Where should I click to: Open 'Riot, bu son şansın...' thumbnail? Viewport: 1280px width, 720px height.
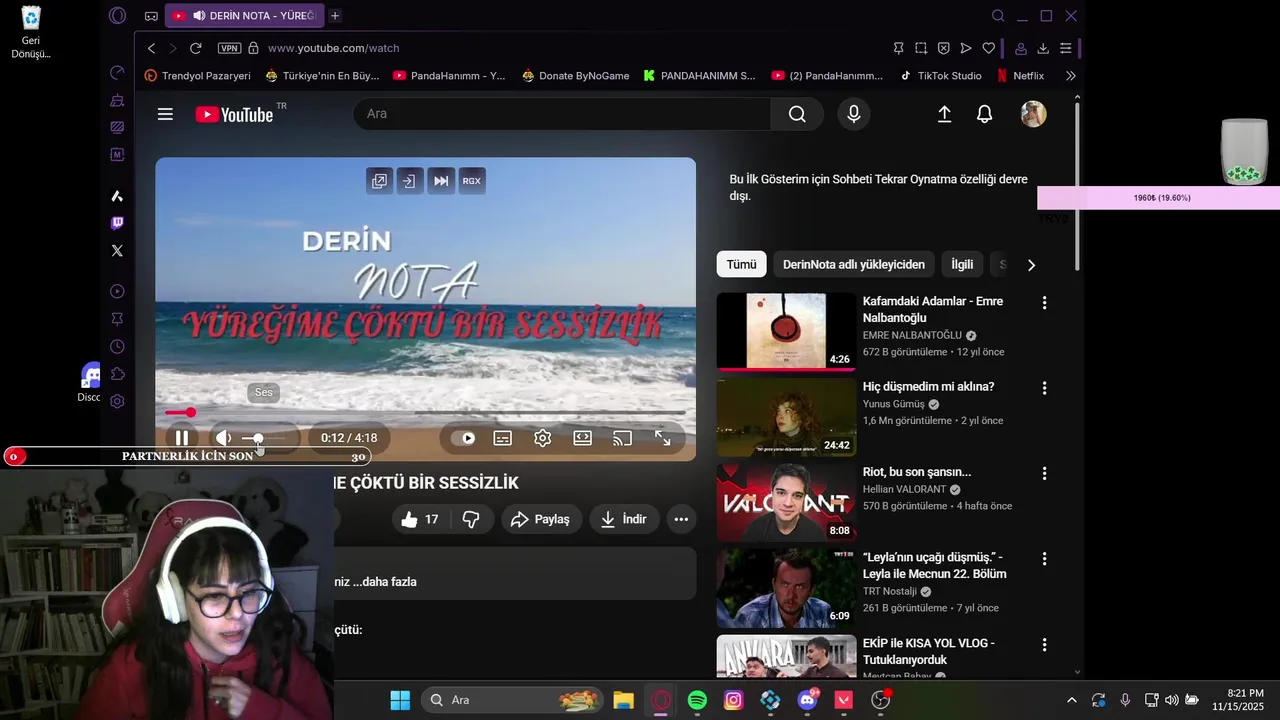pyautogui.click(x=786, y=502)
